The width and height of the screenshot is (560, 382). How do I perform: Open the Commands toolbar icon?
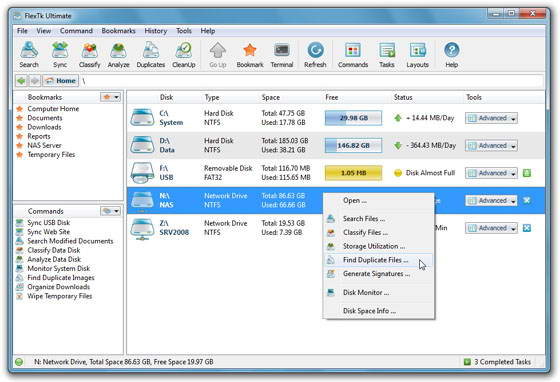coord(353,54)
